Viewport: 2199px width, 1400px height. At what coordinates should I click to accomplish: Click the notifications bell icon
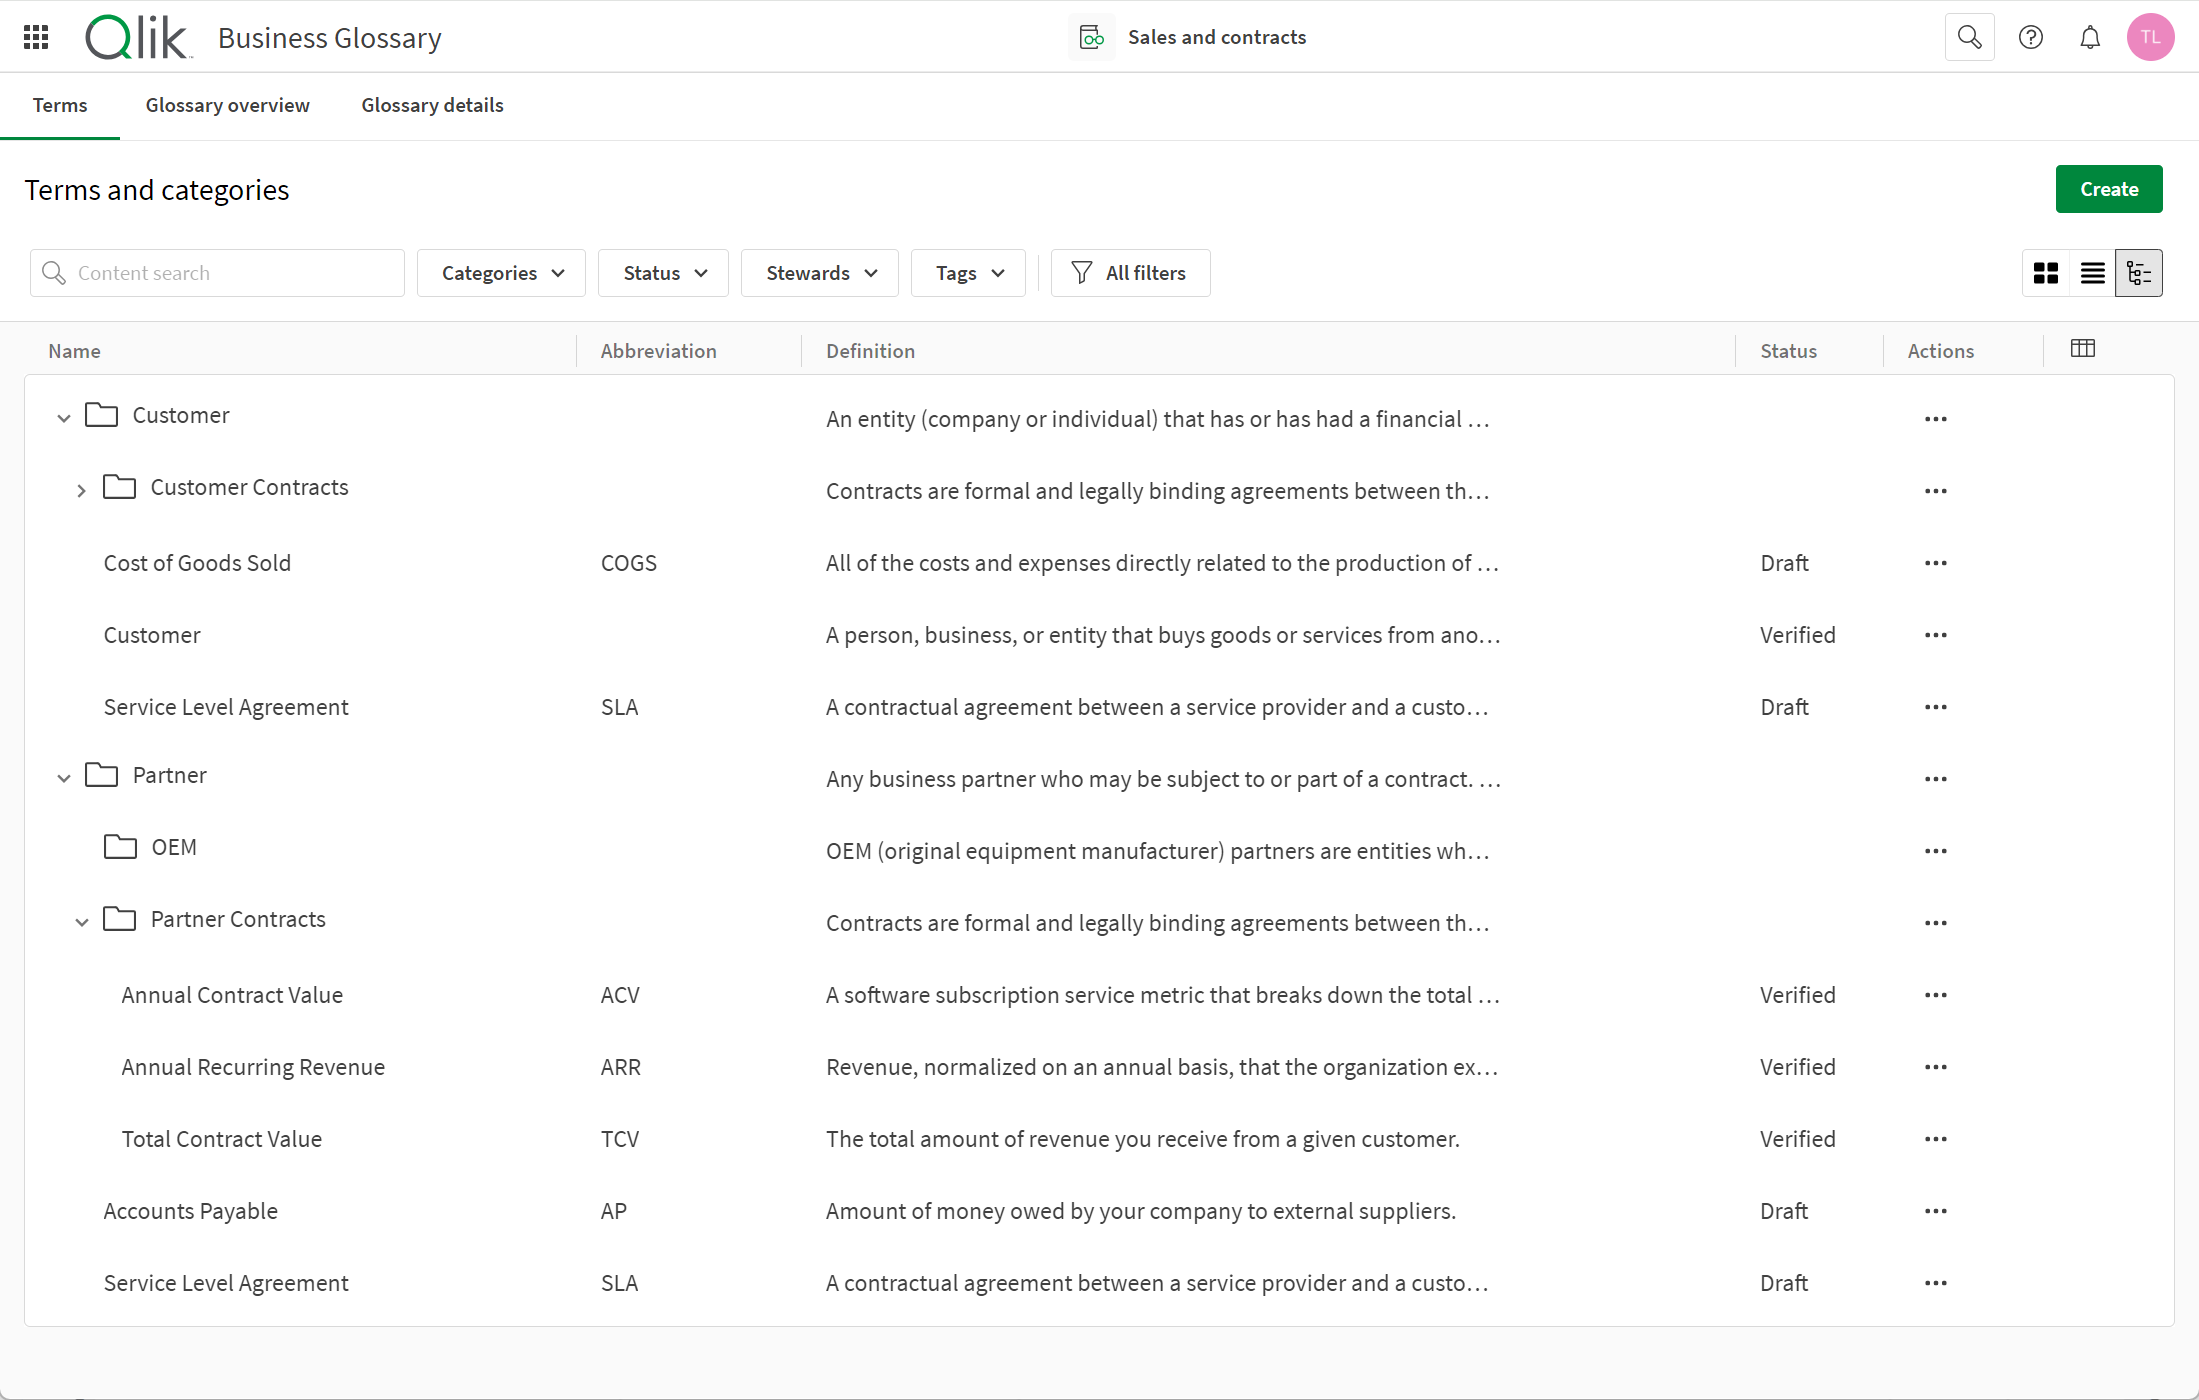click(x=2090, y=35)
